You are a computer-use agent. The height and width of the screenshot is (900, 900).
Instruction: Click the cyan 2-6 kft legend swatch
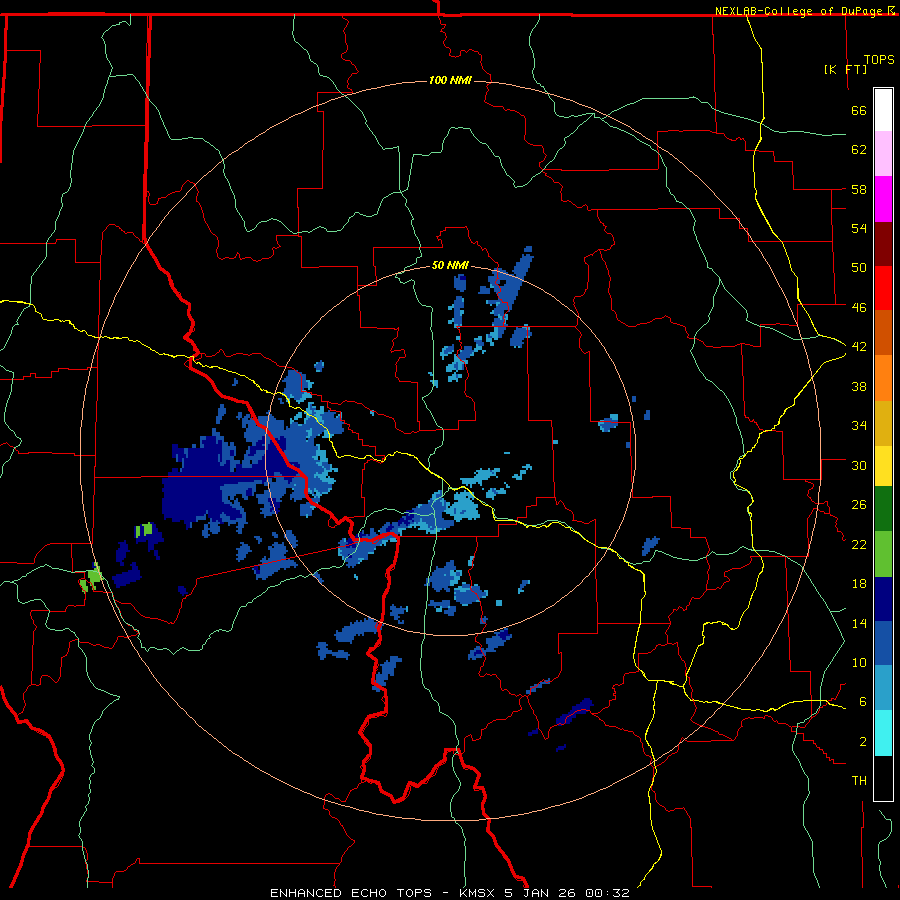[883, 733]
